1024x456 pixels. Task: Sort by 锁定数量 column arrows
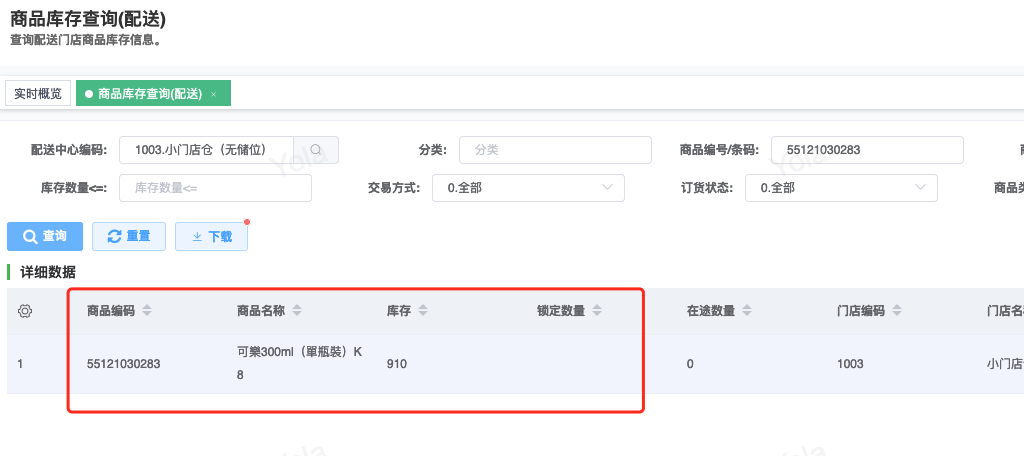click(596, 311)
